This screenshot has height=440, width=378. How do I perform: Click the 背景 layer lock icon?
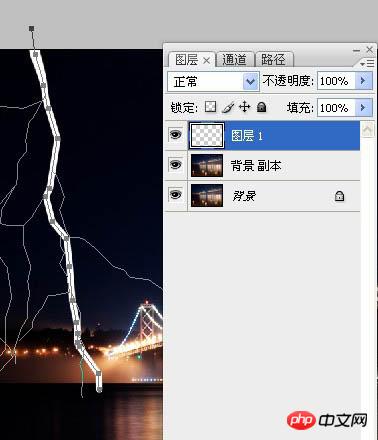pyautogui.click(x=339, y=196)
